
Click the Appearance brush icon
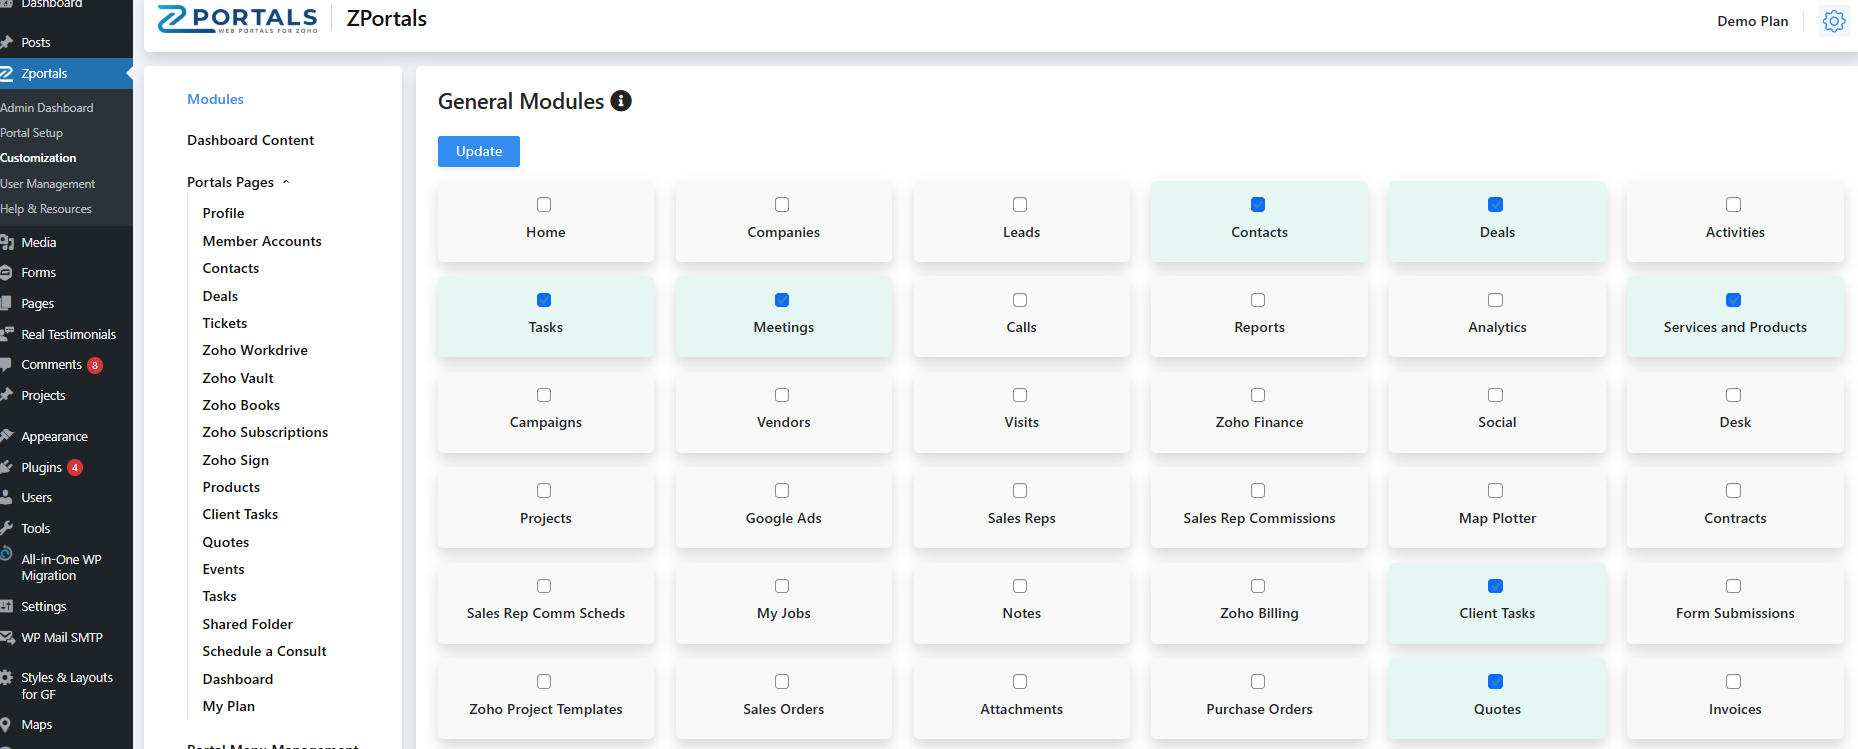(7, 436)
